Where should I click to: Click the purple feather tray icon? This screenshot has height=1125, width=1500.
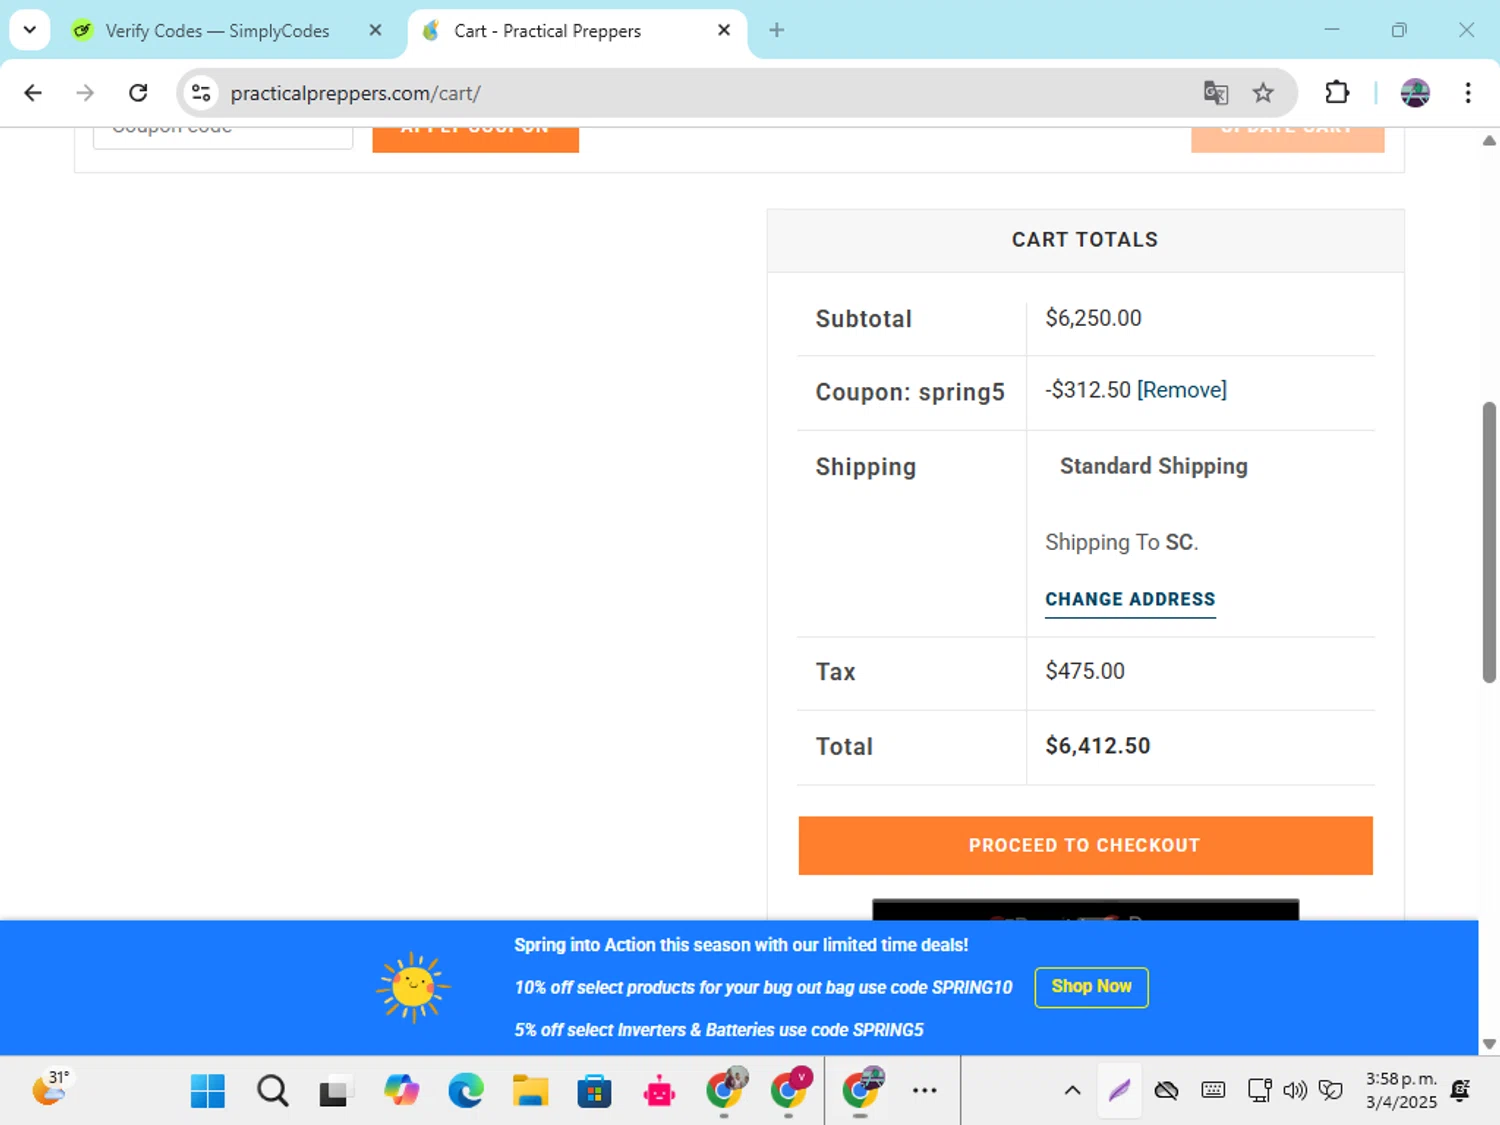pos(1119,1090)
